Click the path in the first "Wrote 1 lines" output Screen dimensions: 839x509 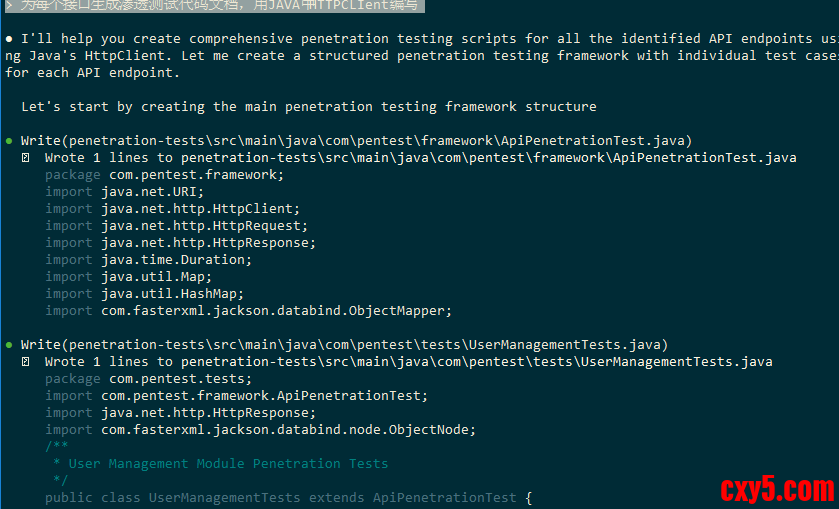(488, 158)
